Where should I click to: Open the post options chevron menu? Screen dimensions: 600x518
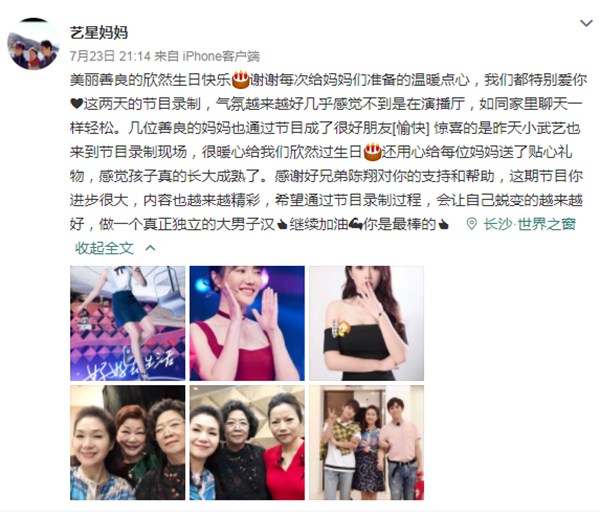pos(586,24)
